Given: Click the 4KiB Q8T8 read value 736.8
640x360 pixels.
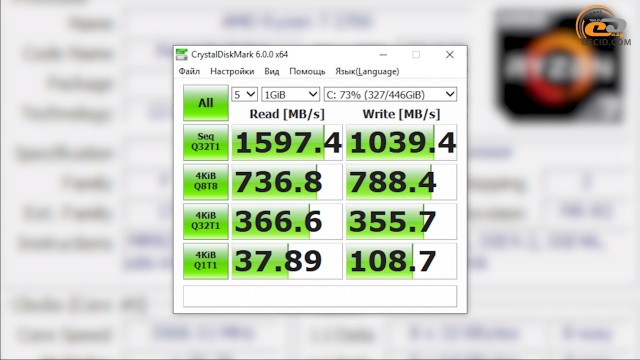Looking at the screenshot, I should 287,182.
